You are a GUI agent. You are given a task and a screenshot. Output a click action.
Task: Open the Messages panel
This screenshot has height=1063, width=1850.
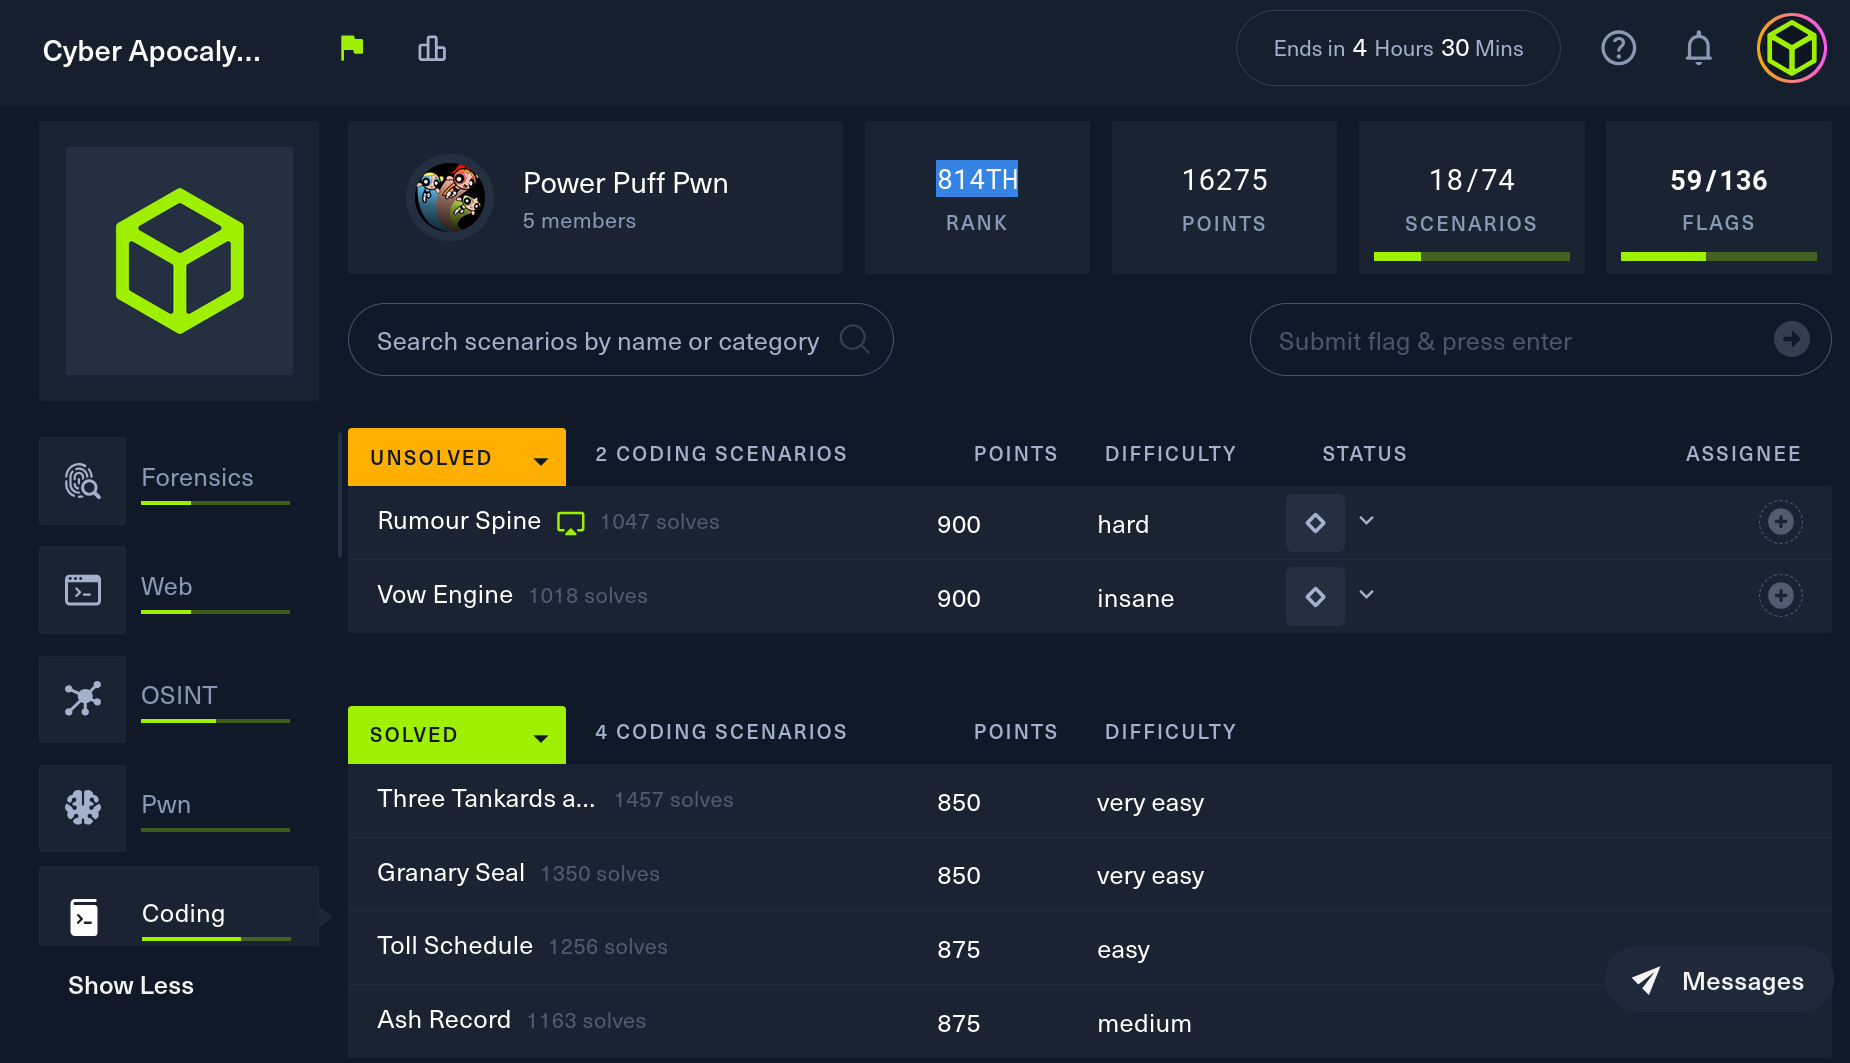[x=1719, y=980]
